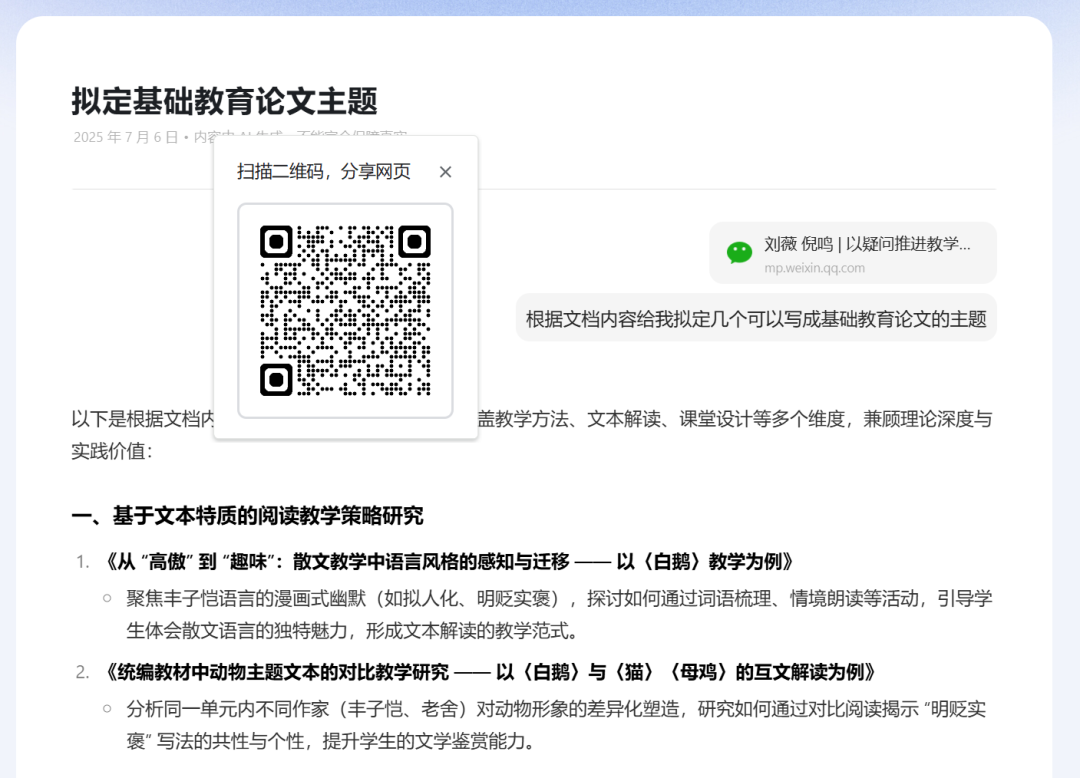Click the date 2025 年 7 月 6 日
Image resolution: width=1080 pixels, height=778 pixels.
point(125,137)
